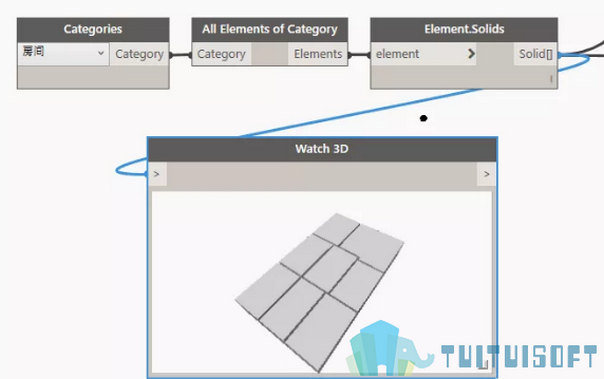This screenshot has height=379, width=604.
Task: Click the Watch 3D left input port arrow
Action: click(x=157, y=174)
